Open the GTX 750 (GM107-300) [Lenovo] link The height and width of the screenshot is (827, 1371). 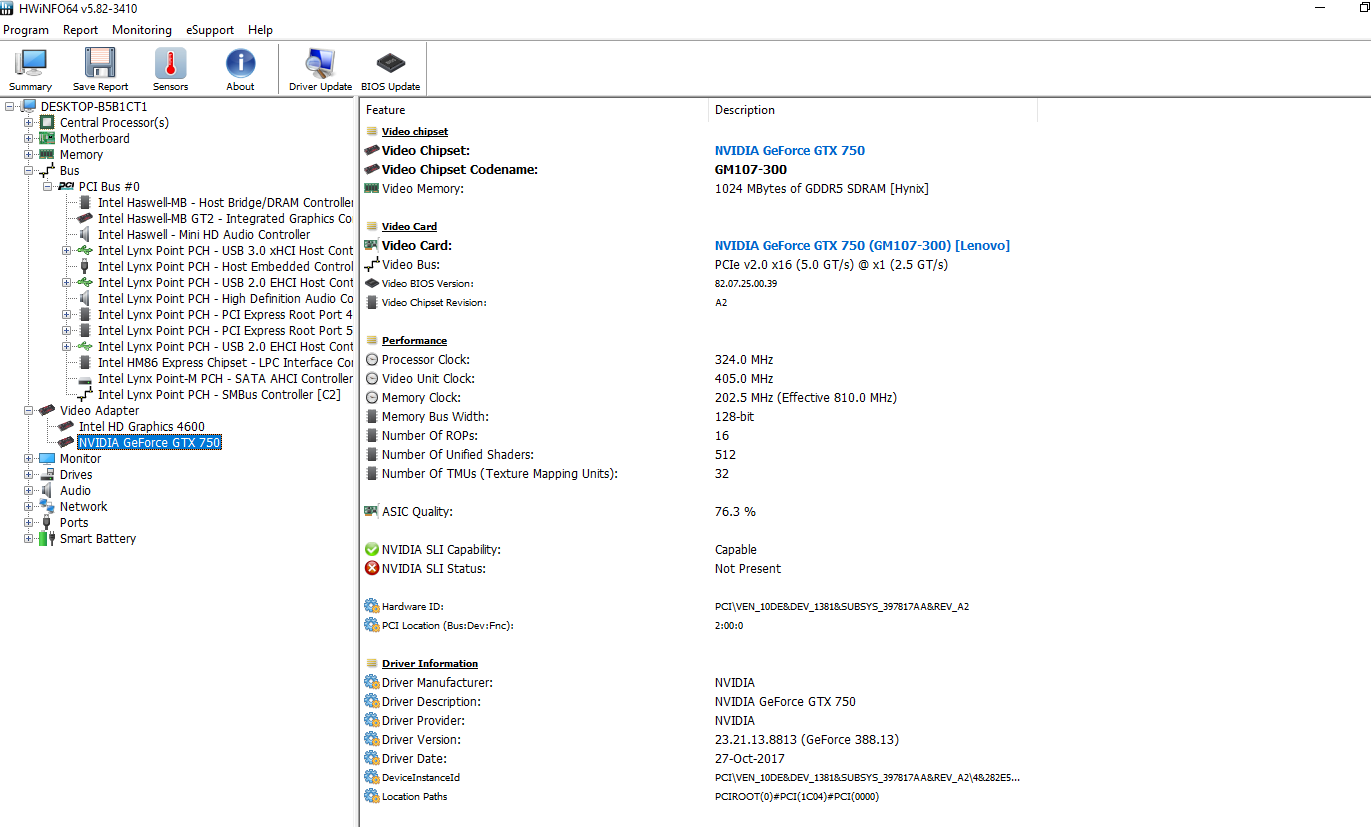coord(862,245)
